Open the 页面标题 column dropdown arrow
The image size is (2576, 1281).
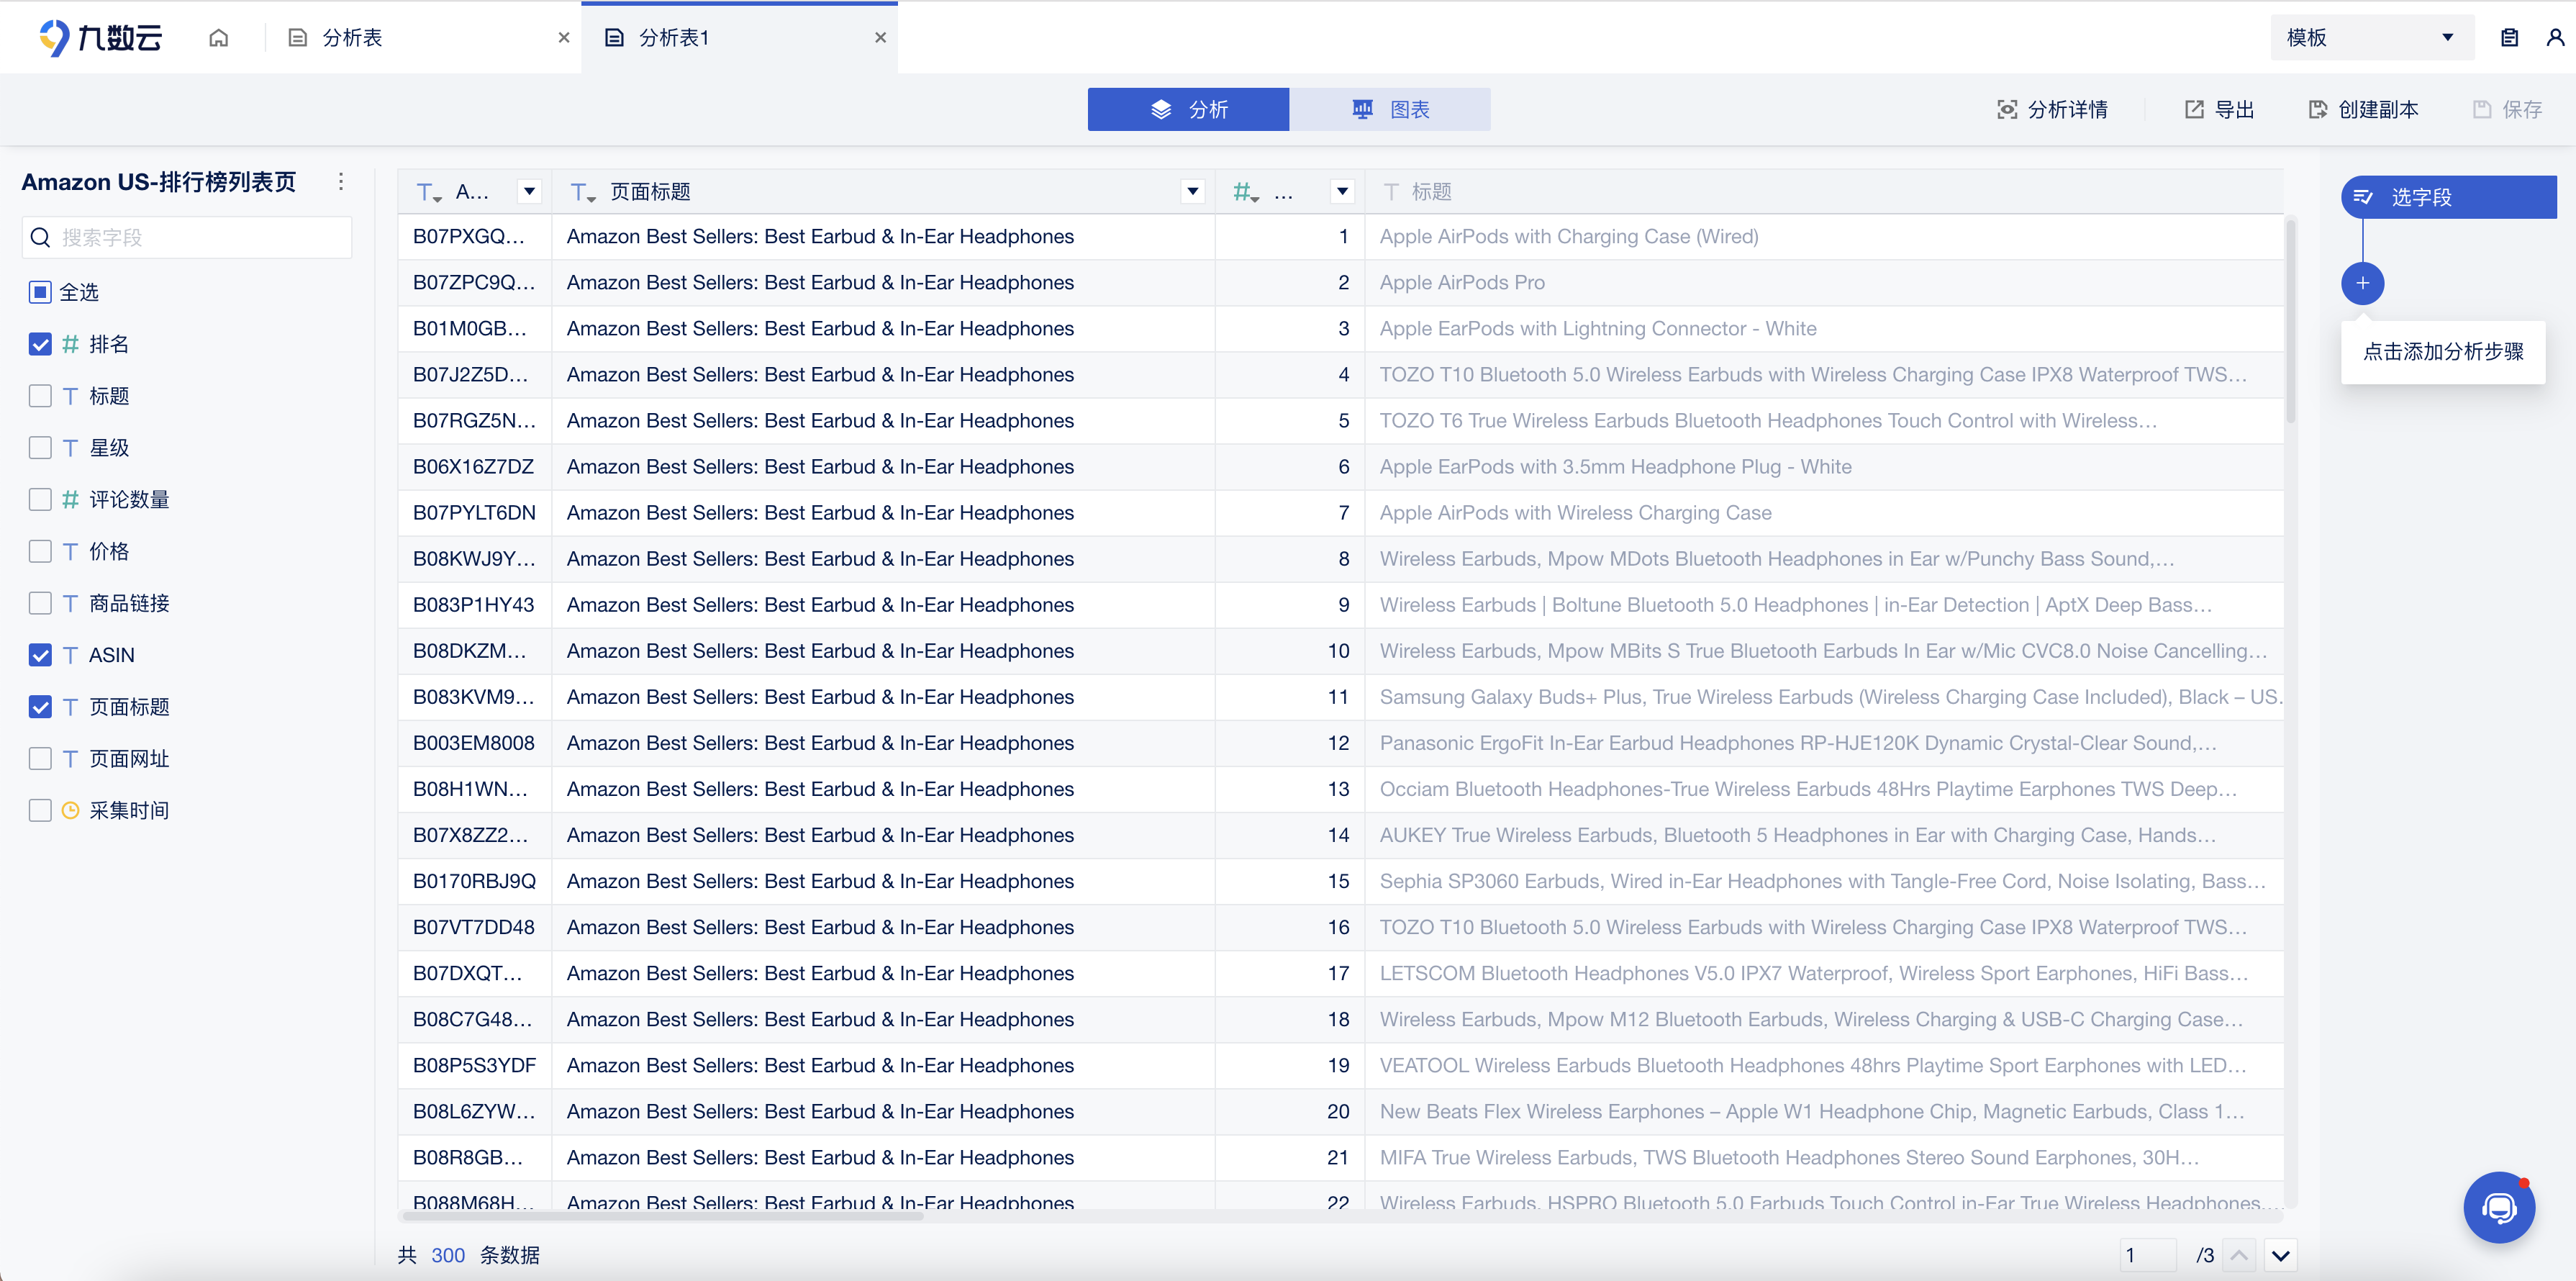click(x=1192, y=192)
